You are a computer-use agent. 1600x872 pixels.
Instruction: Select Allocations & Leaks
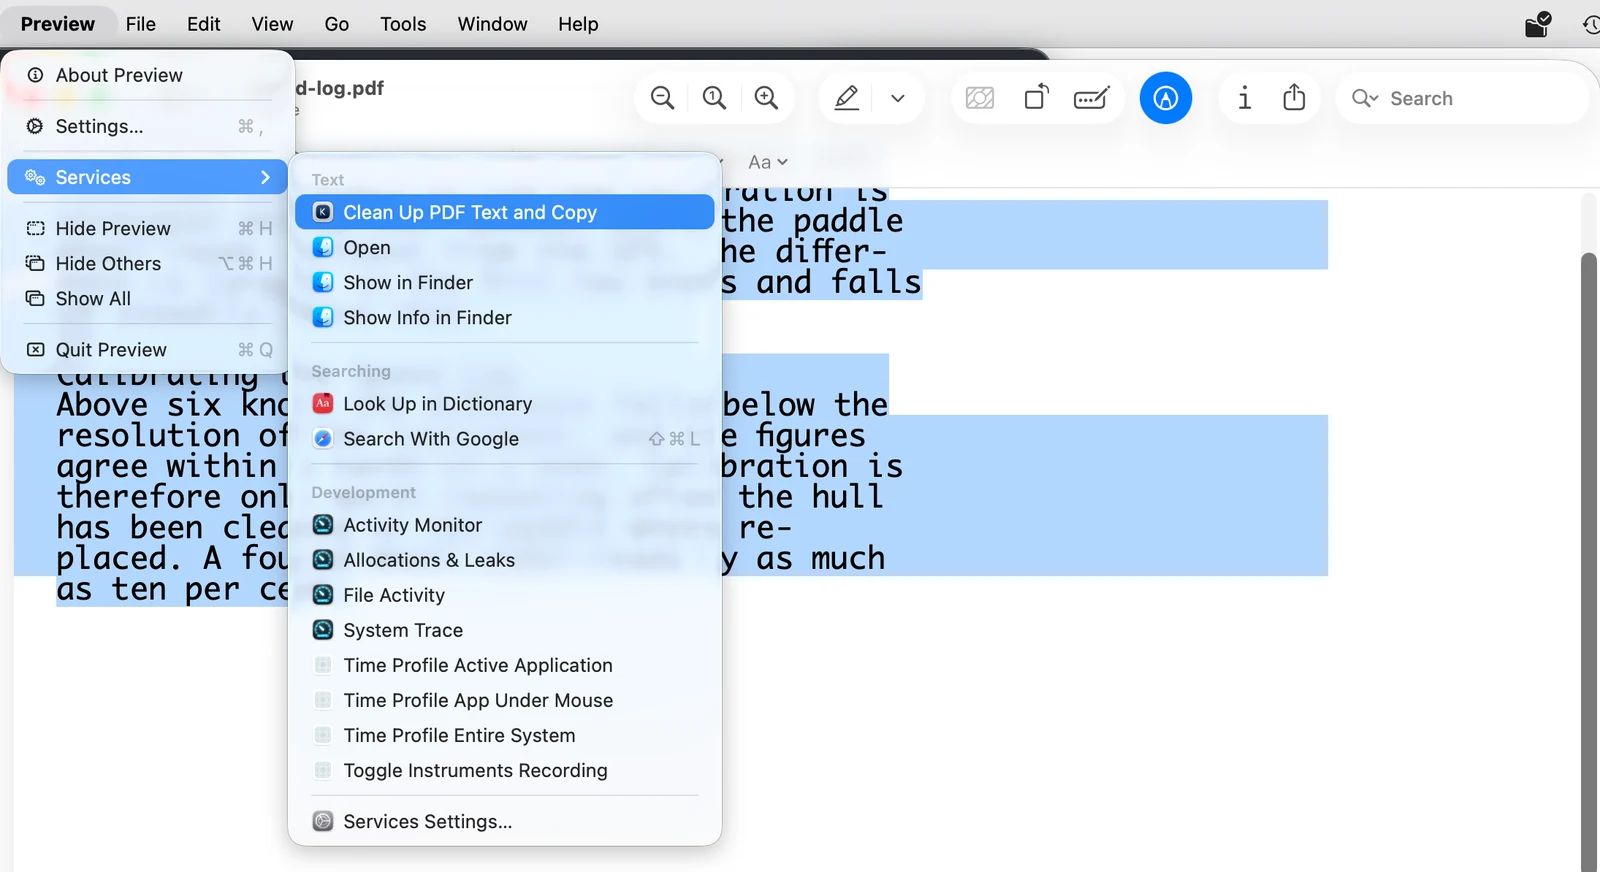pyautogui.click(x=505, y=560)
